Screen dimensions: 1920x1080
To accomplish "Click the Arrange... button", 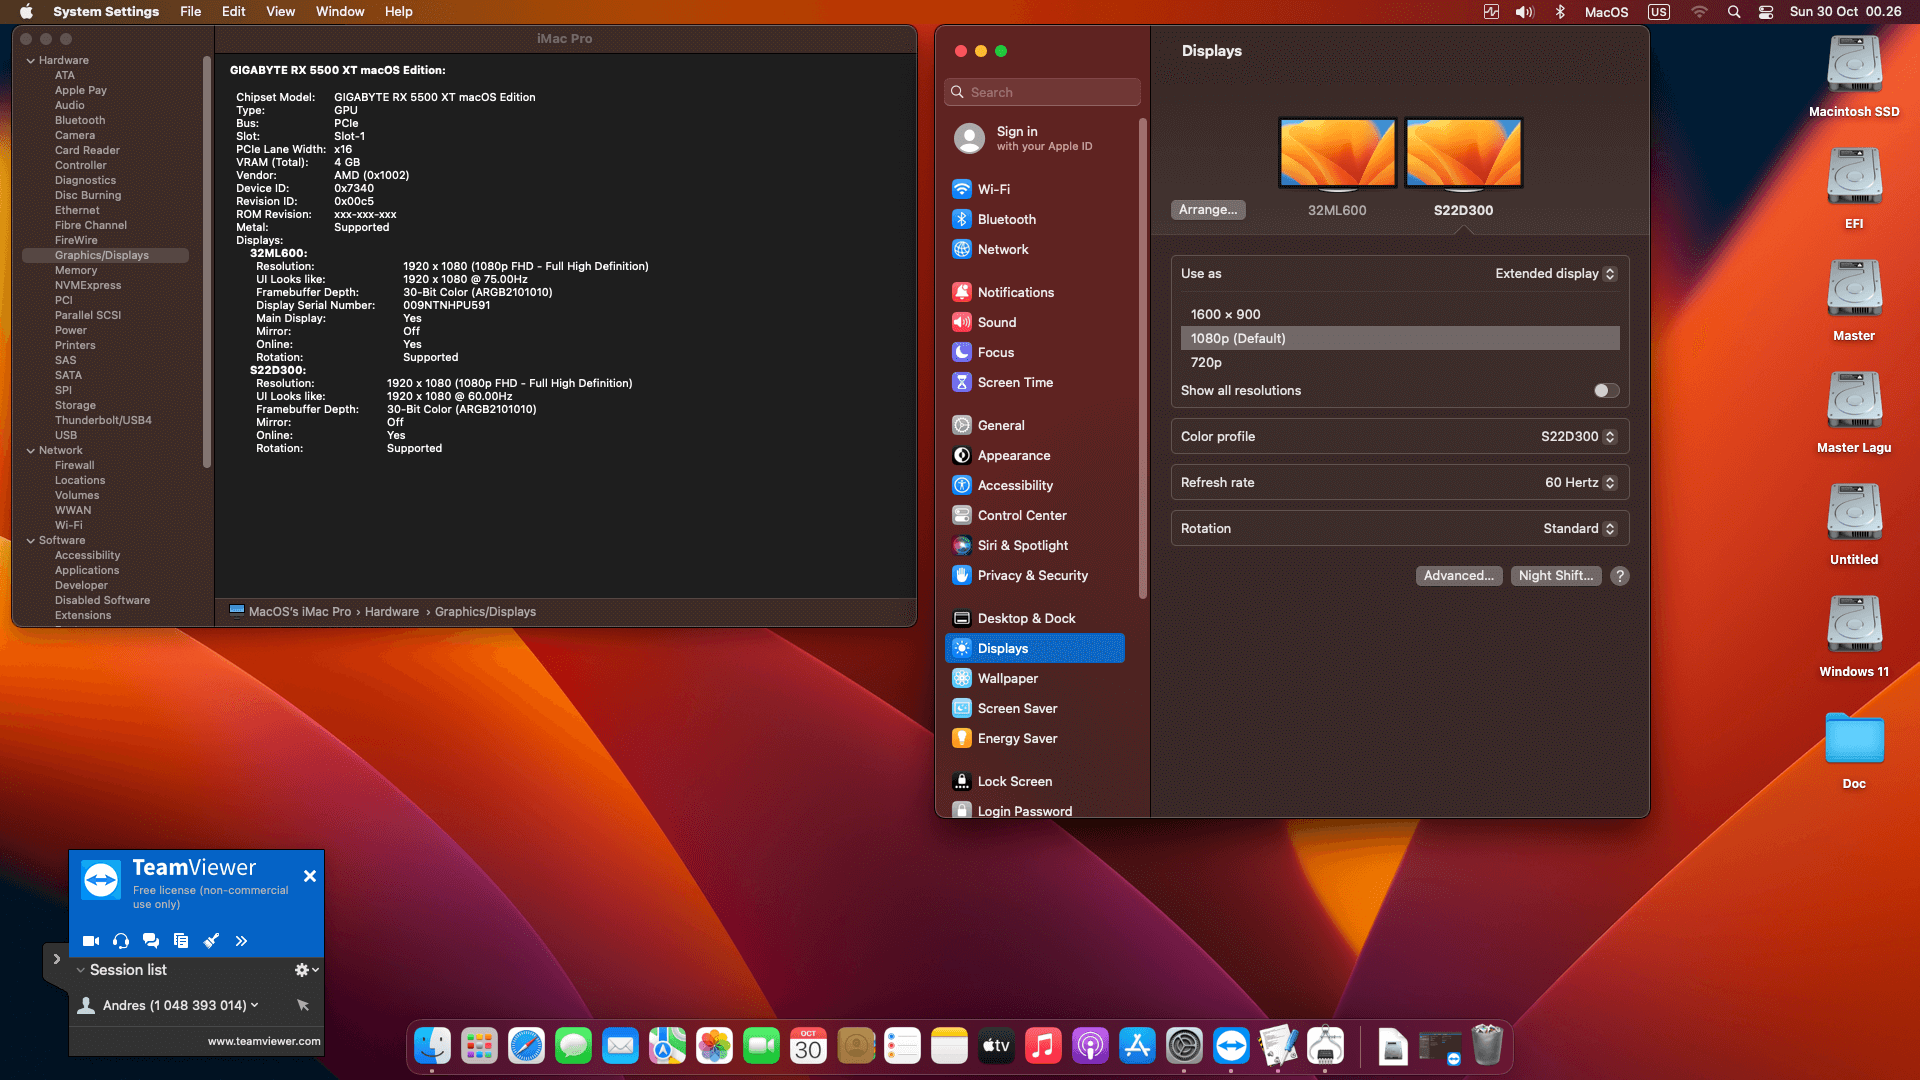I will point(1207,210).
